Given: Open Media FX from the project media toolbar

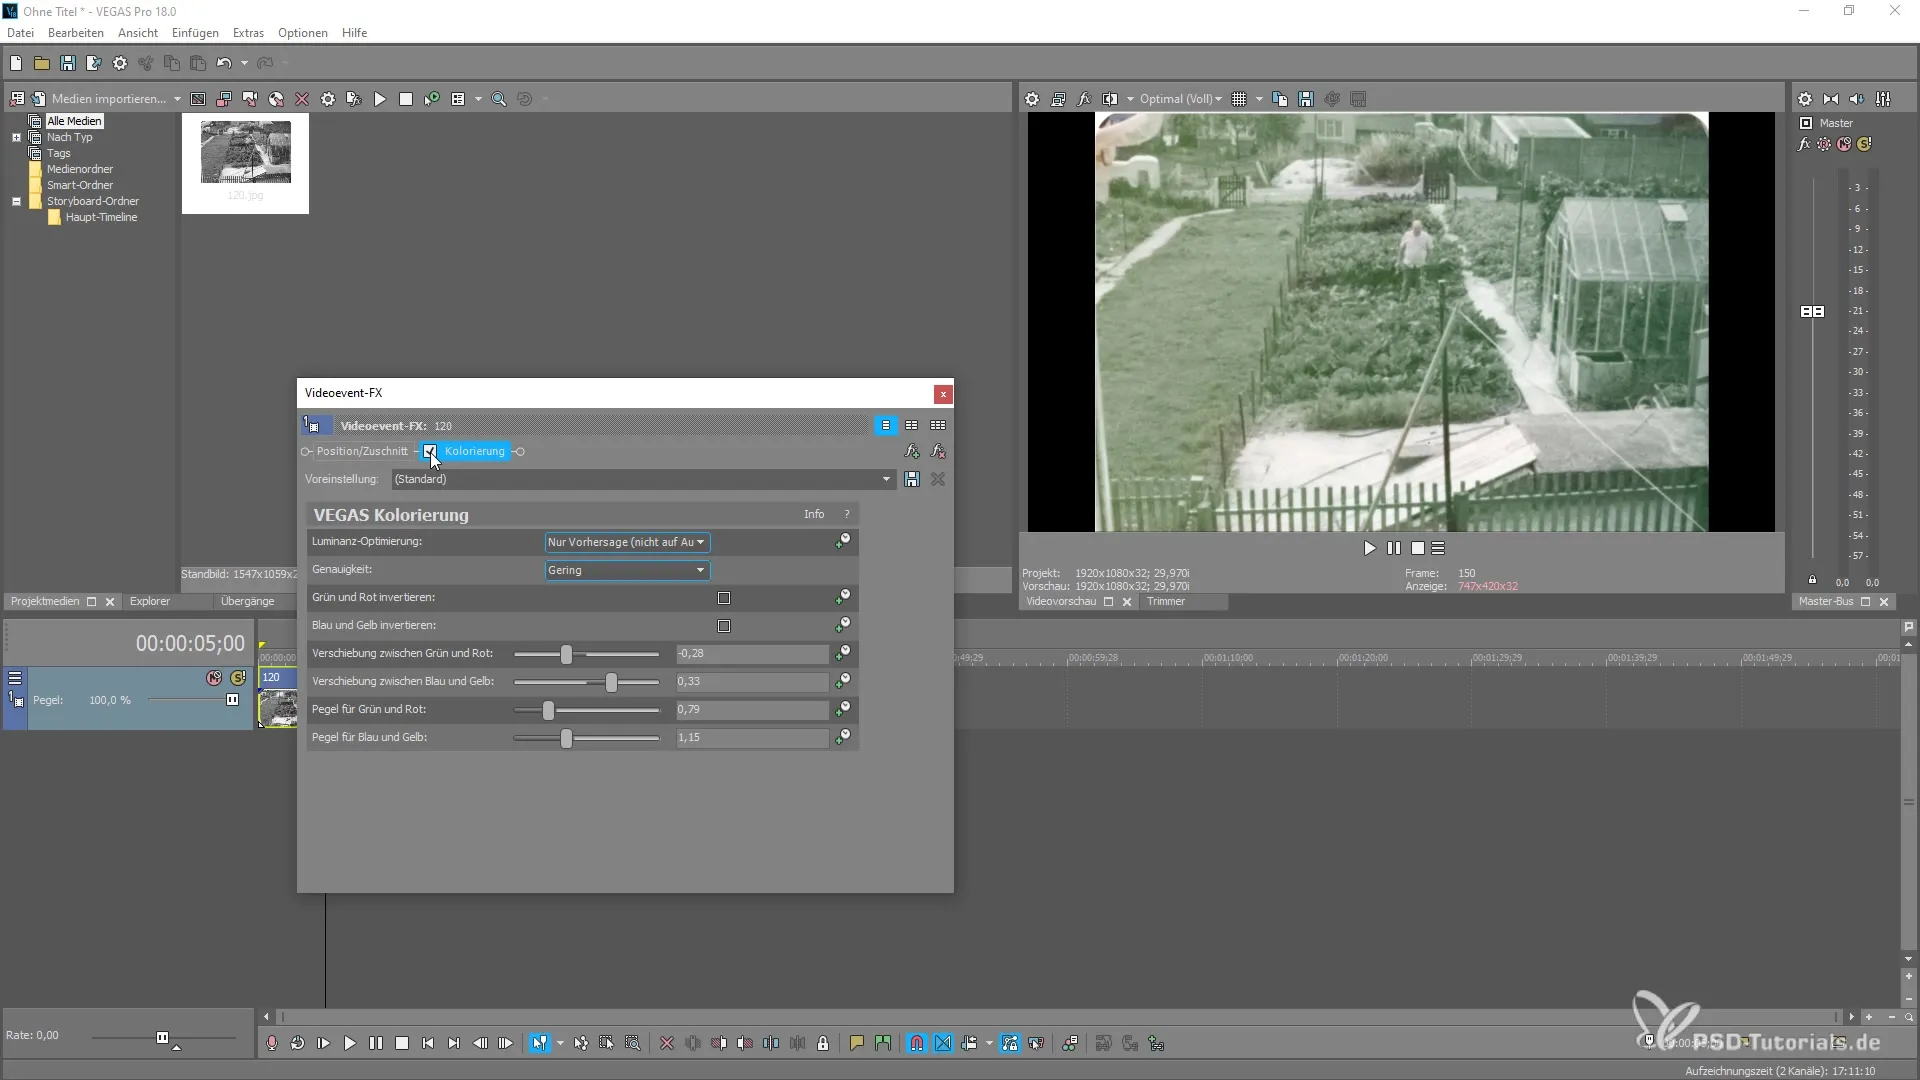Looking at the screenshot, I should tap(354, 99).
